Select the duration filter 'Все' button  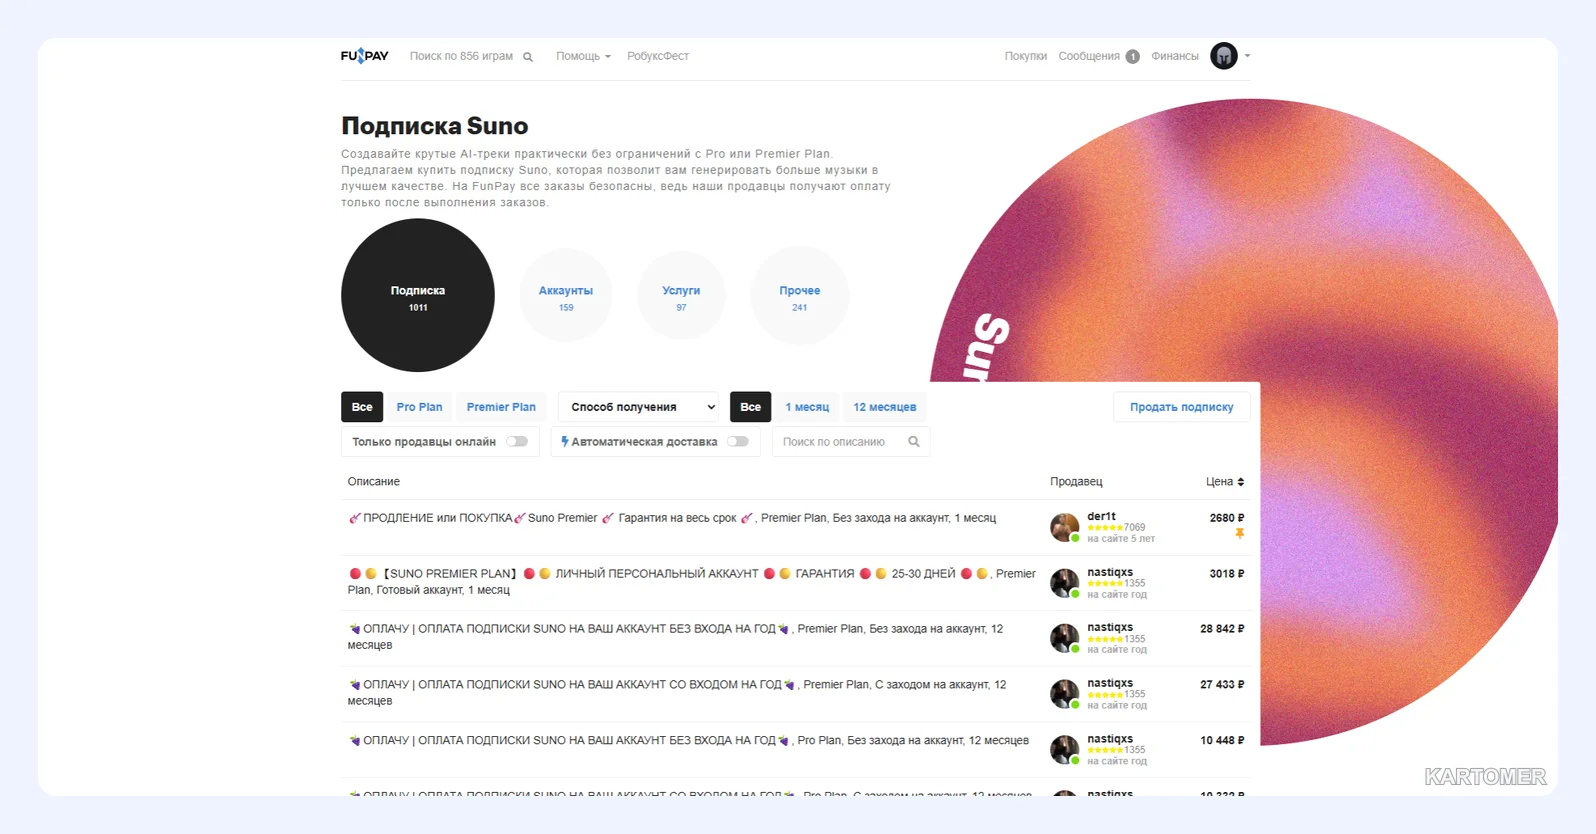751,407
